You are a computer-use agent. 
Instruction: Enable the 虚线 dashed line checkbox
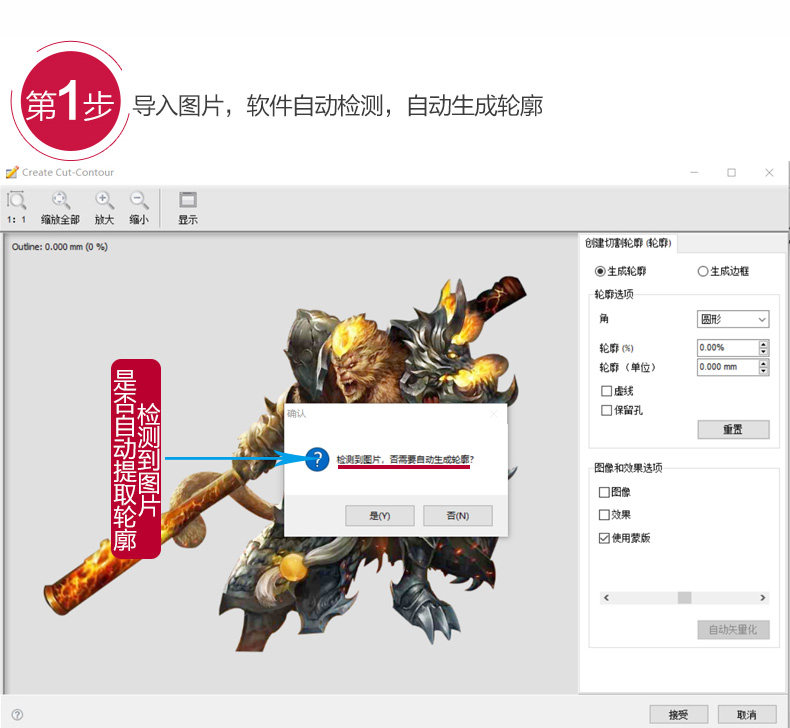click(606, 391)
